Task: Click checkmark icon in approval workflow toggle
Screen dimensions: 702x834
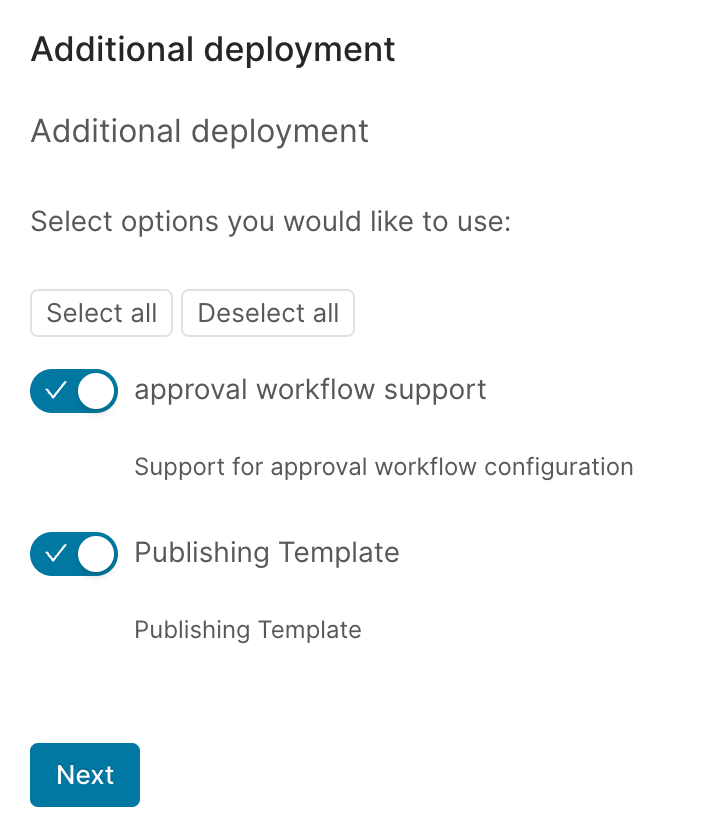Action: [56, 391]
